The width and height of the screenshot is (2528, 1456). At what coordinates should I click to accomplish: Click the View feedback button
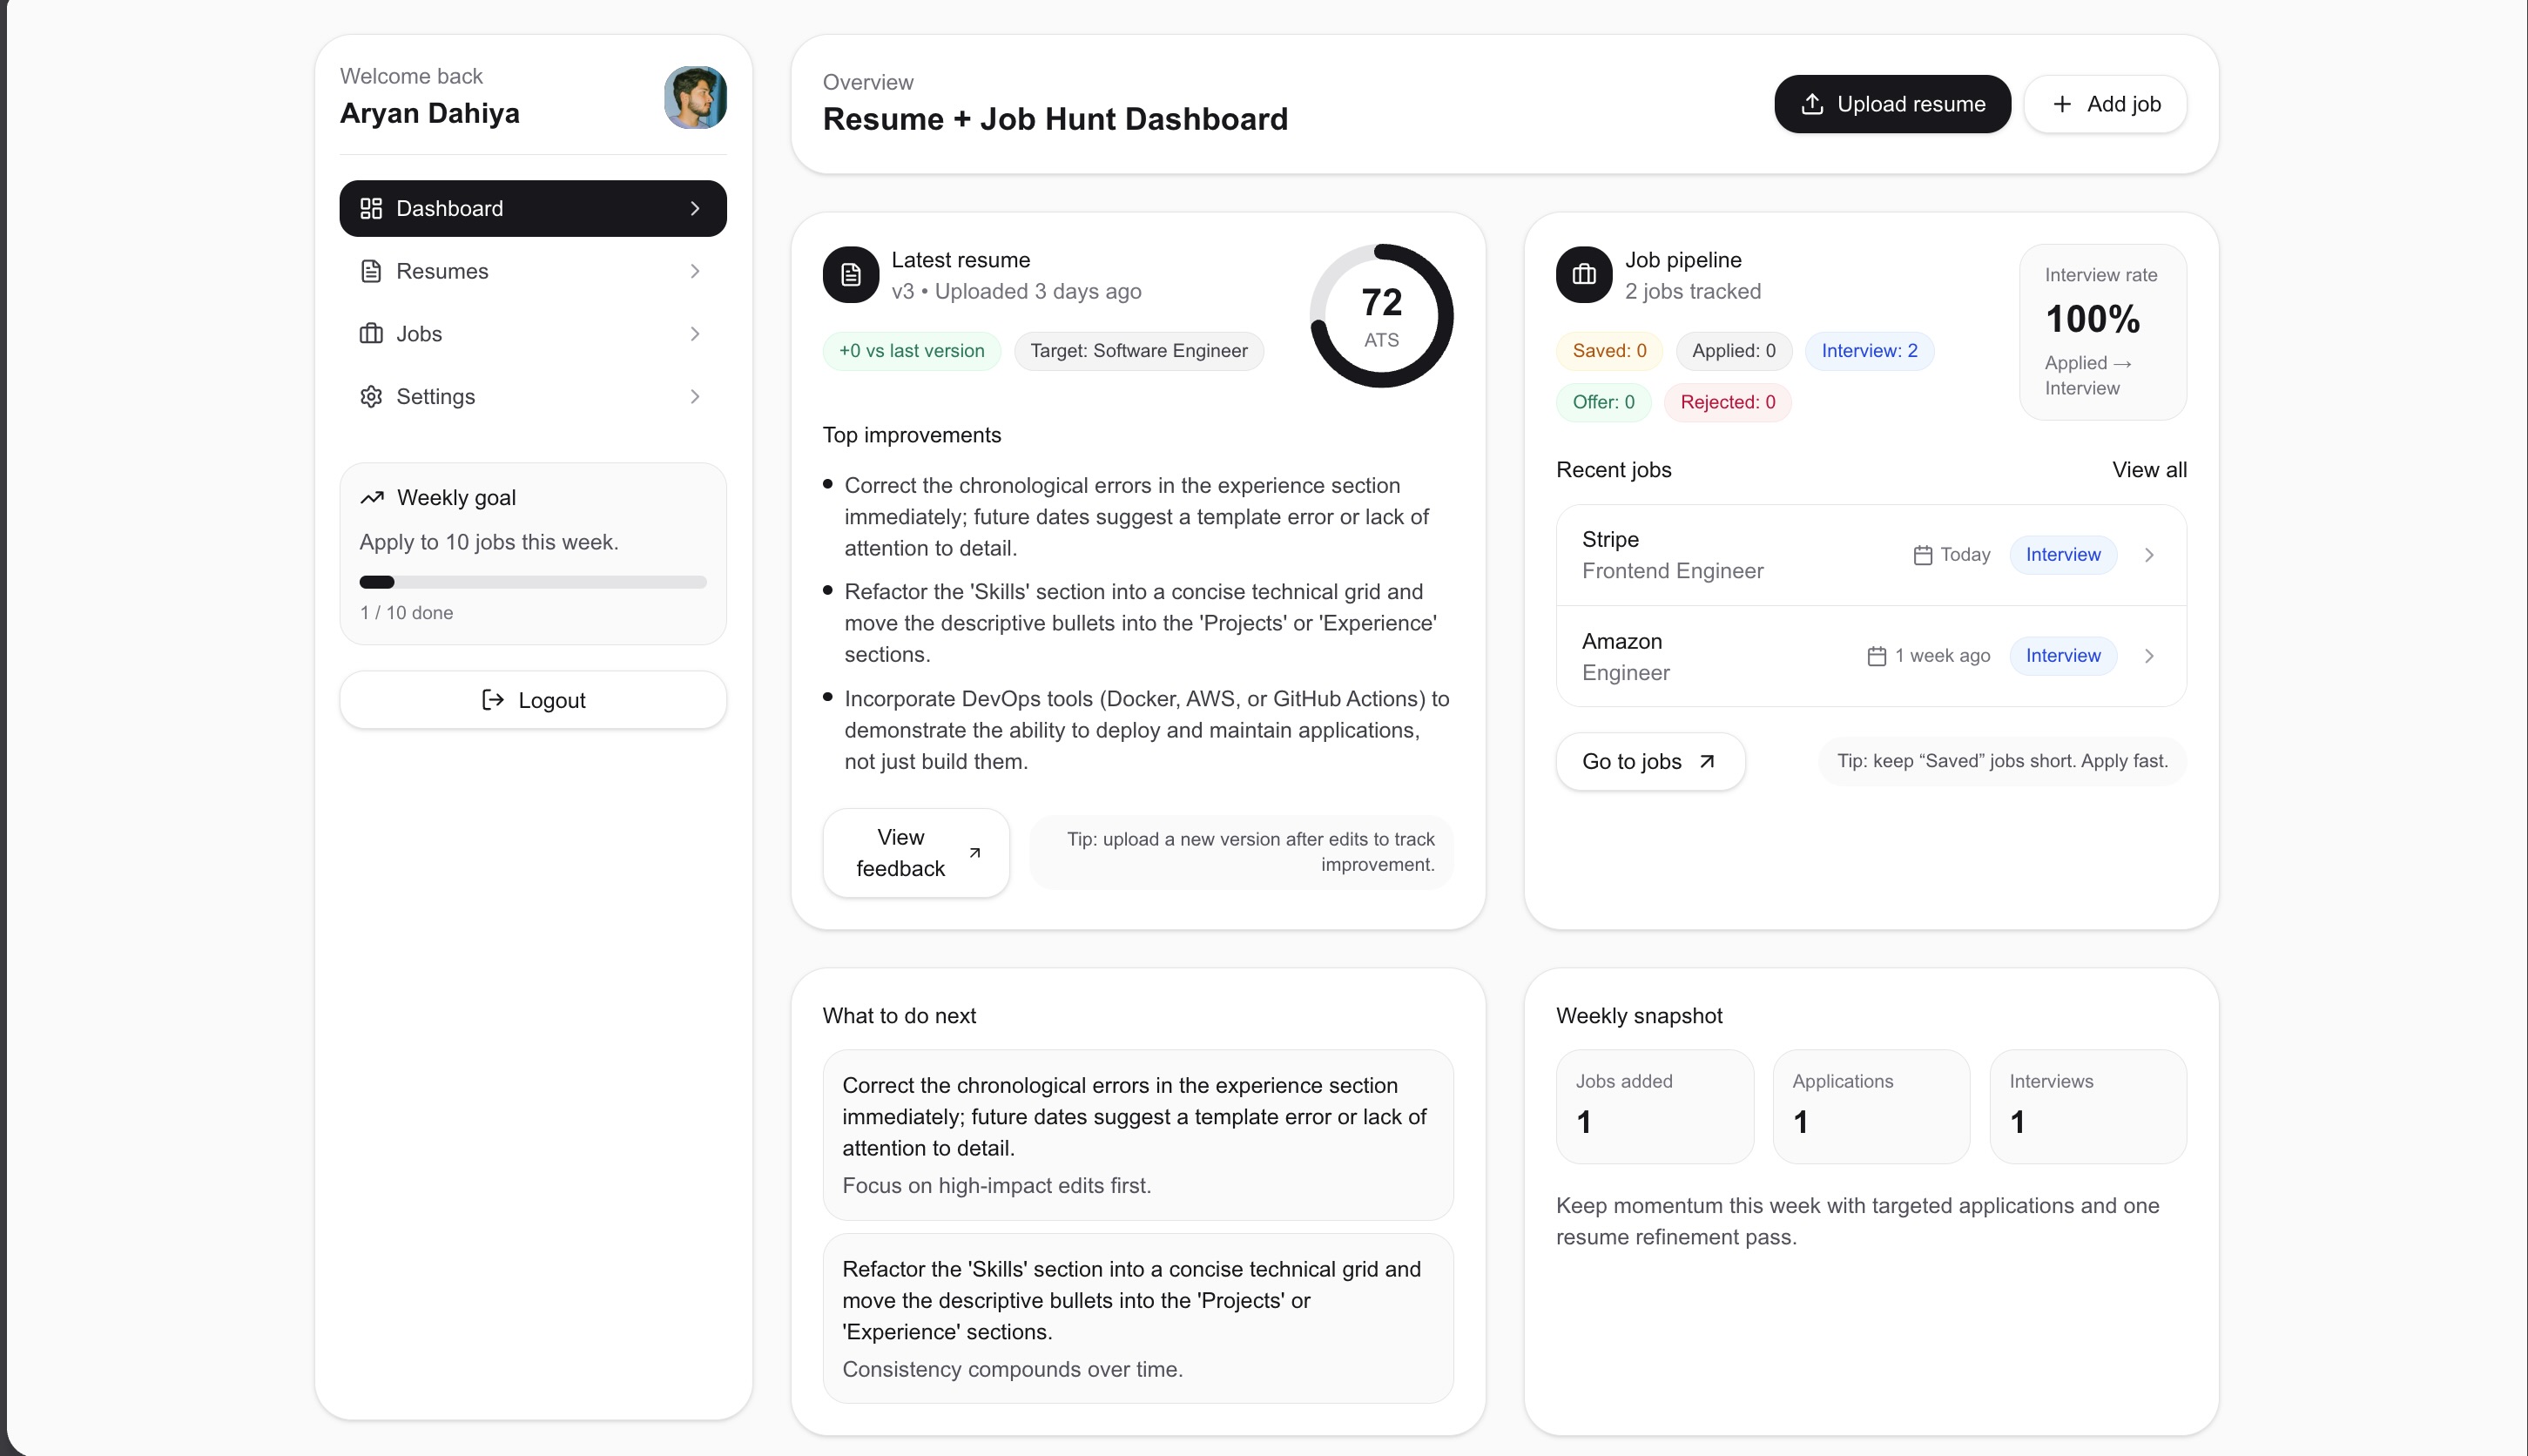[916, 853]
